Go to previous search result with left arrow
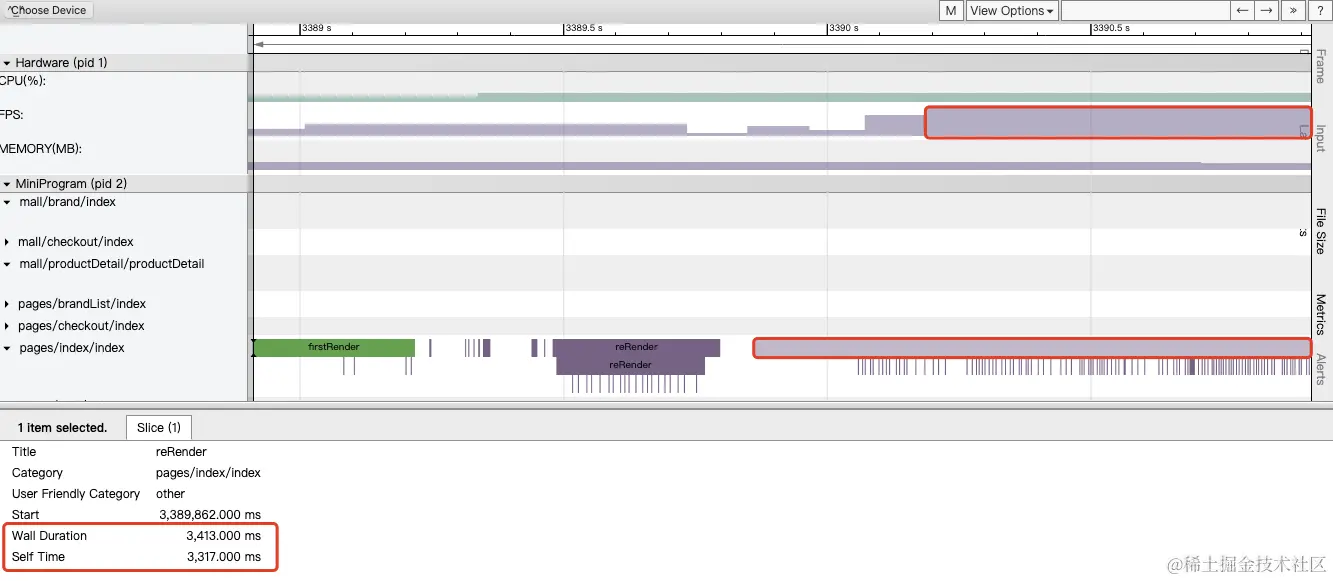Image resolution: width=1333 pixels, height=581 pixels. 1242,11
